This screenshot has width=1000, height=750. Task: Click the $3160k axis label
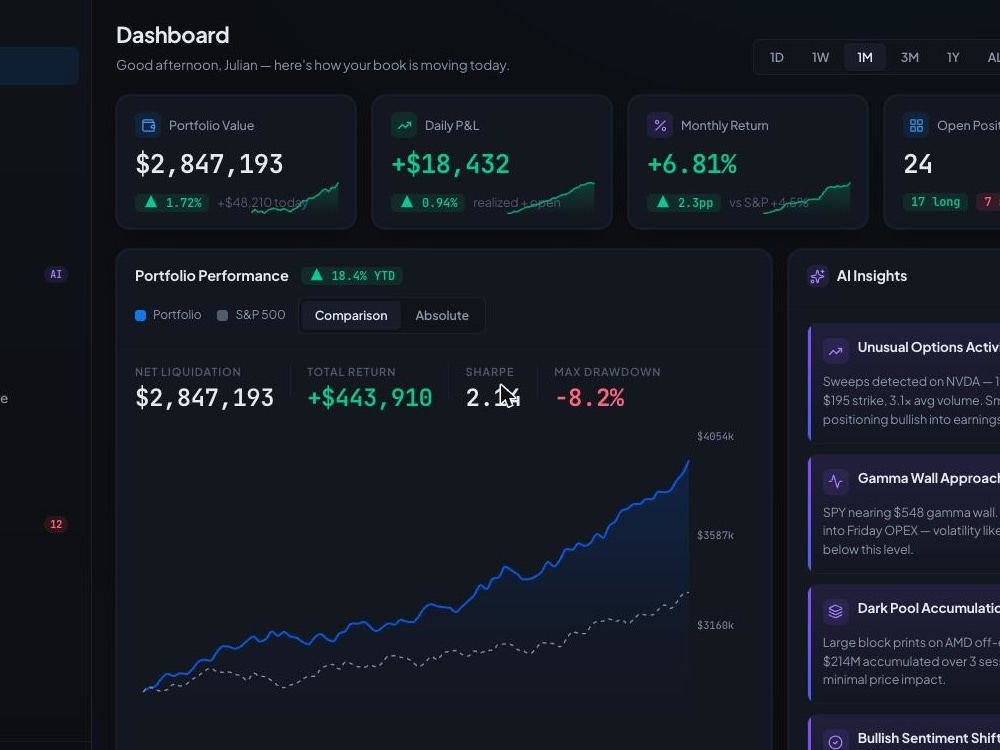[715, 625]
